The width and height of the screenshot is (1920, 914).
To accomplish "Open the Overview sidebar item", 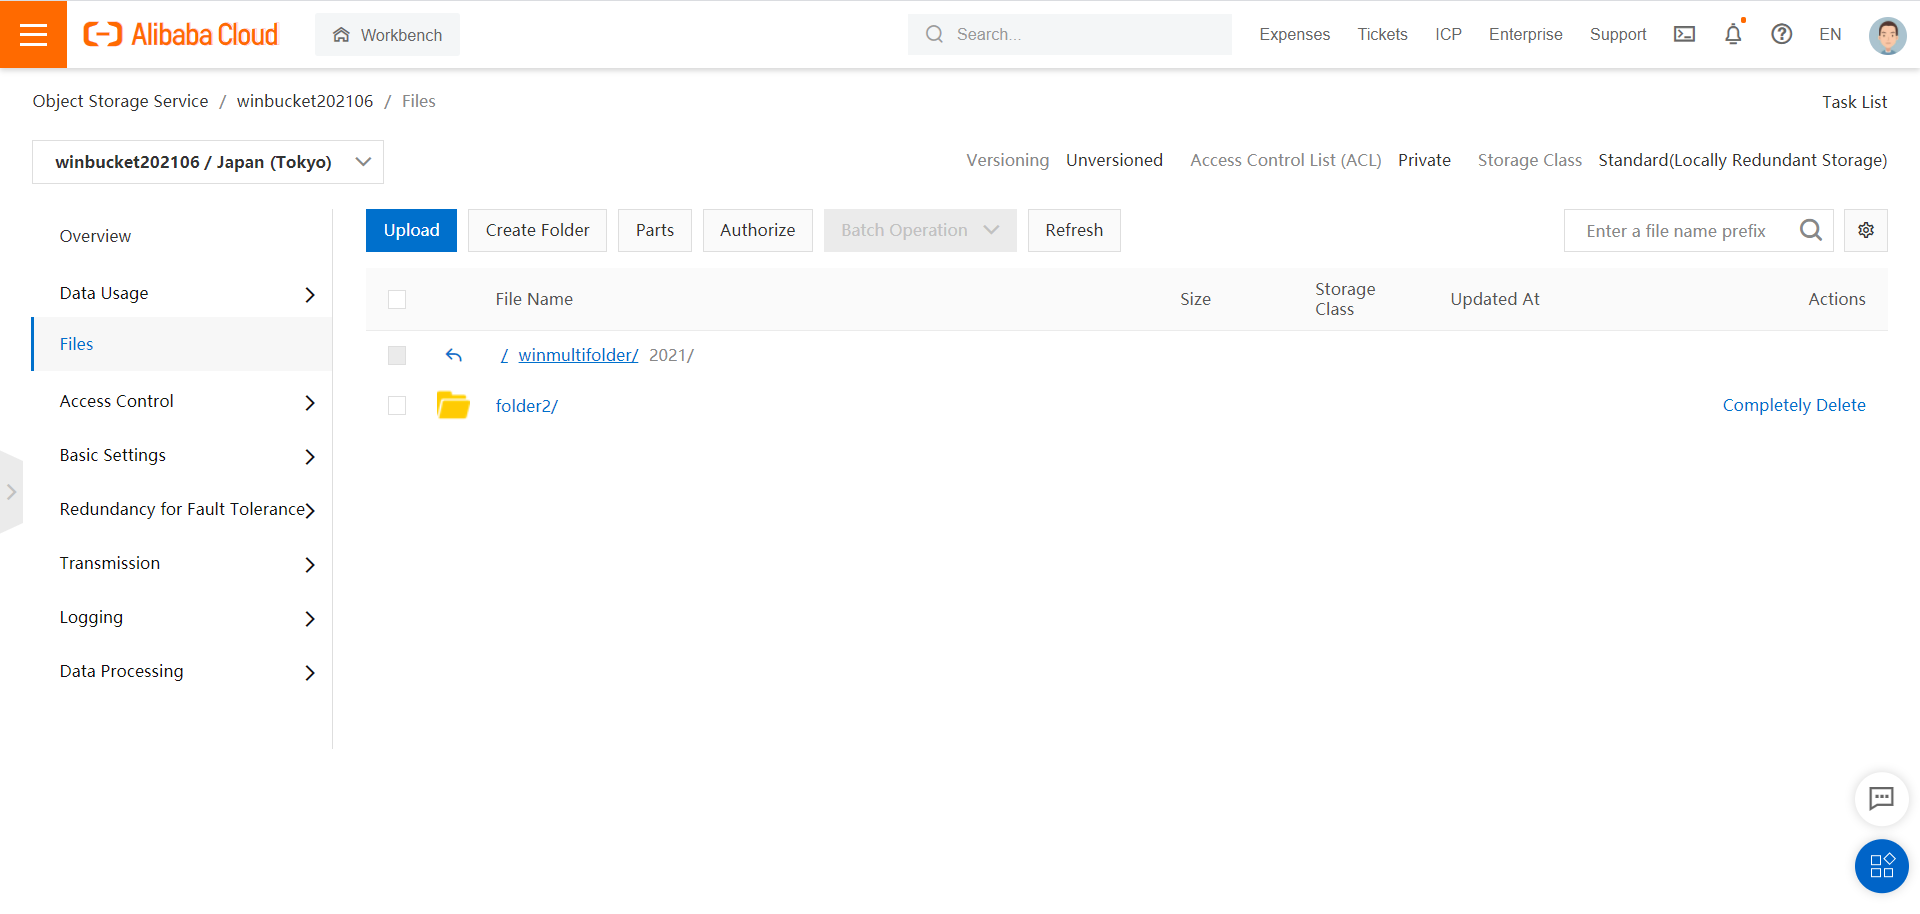I will point(95,236).
